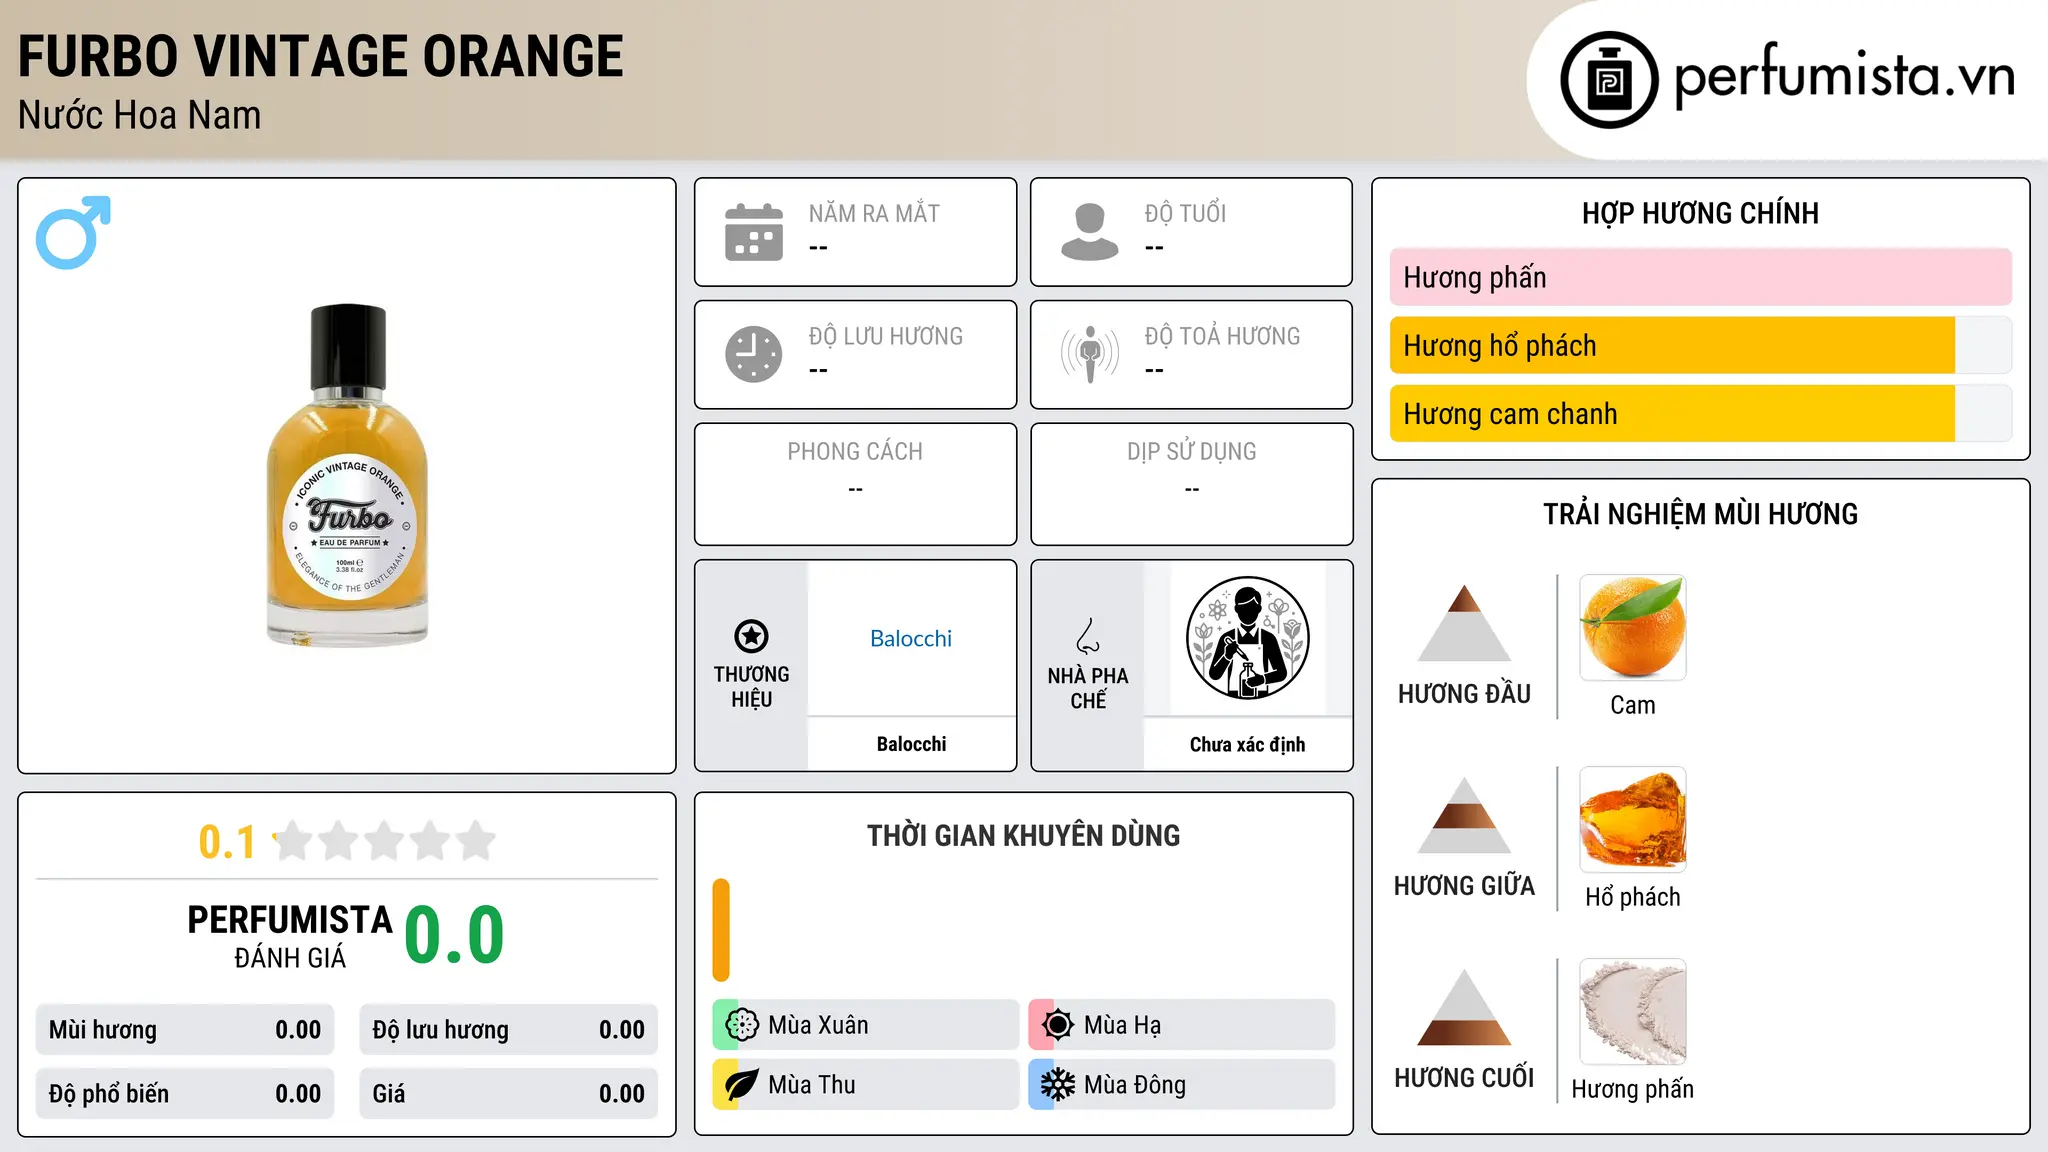The image size is (2048, 1152).
Task: Click the HƯƠNG ĐẦU label
Action: 1464,693
